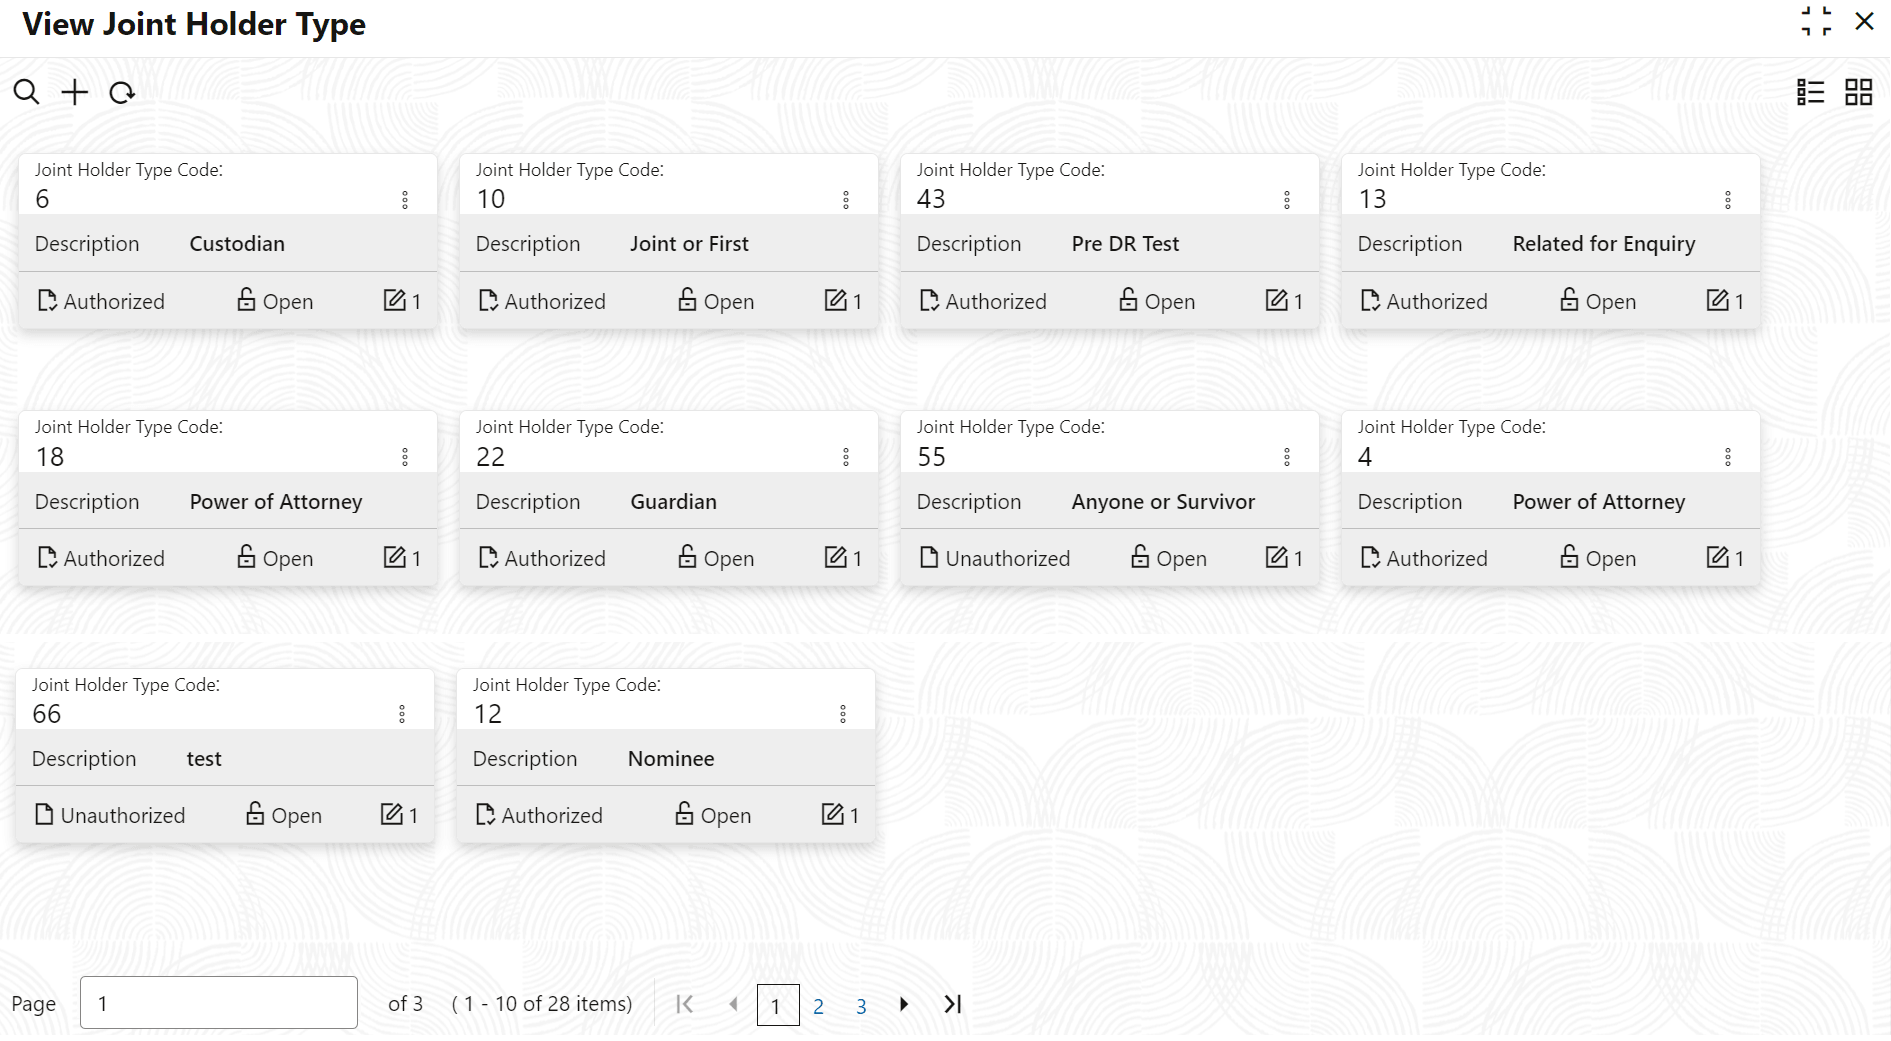Jump to the last page
This screenshot has width=1891, height=1041.
tap(953, 1004)
